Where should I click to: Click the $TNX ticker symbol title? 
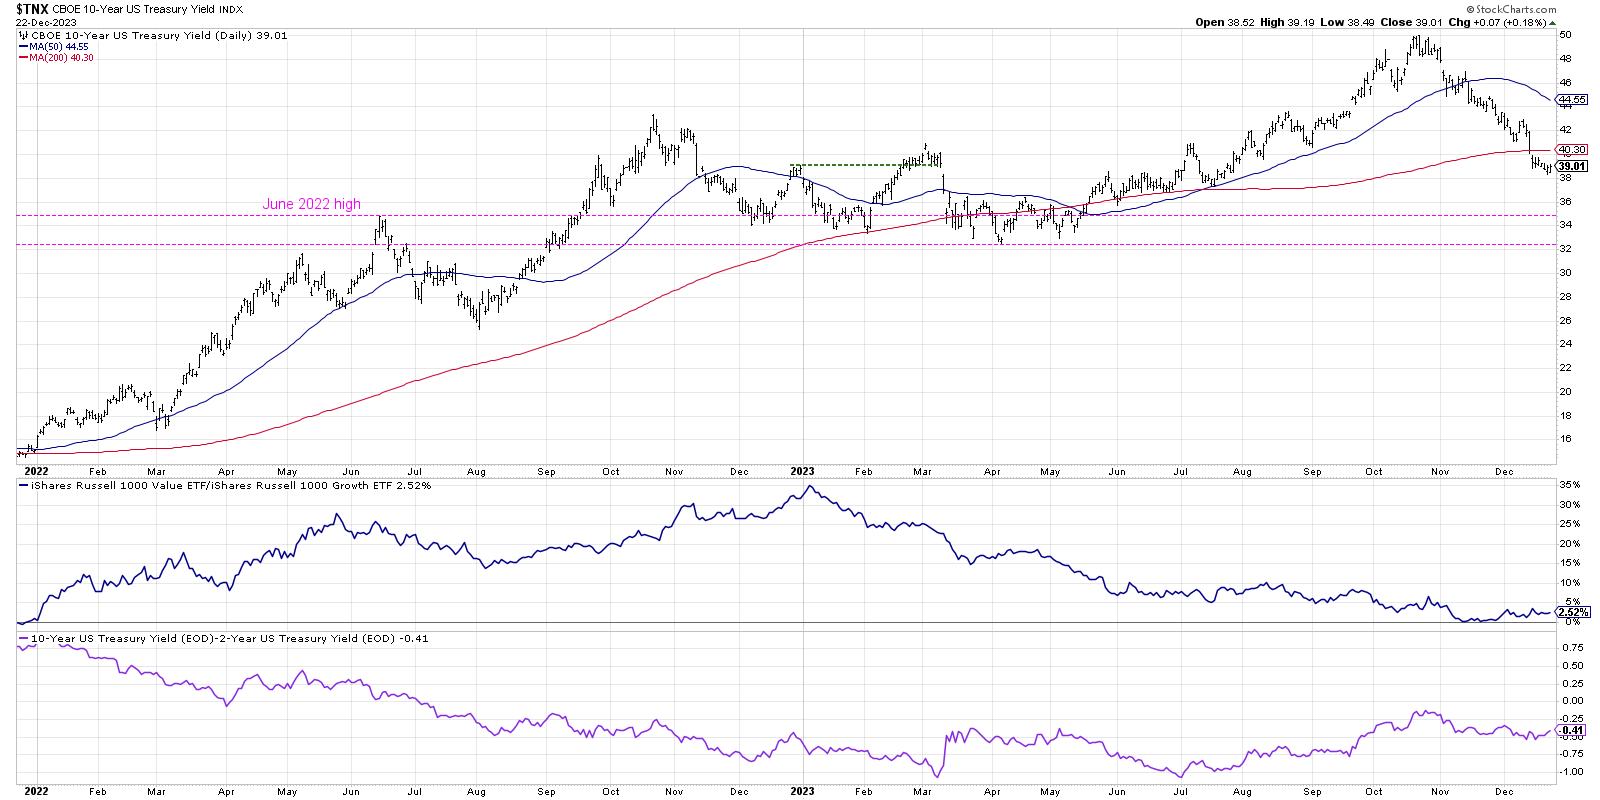coord(33,7)
